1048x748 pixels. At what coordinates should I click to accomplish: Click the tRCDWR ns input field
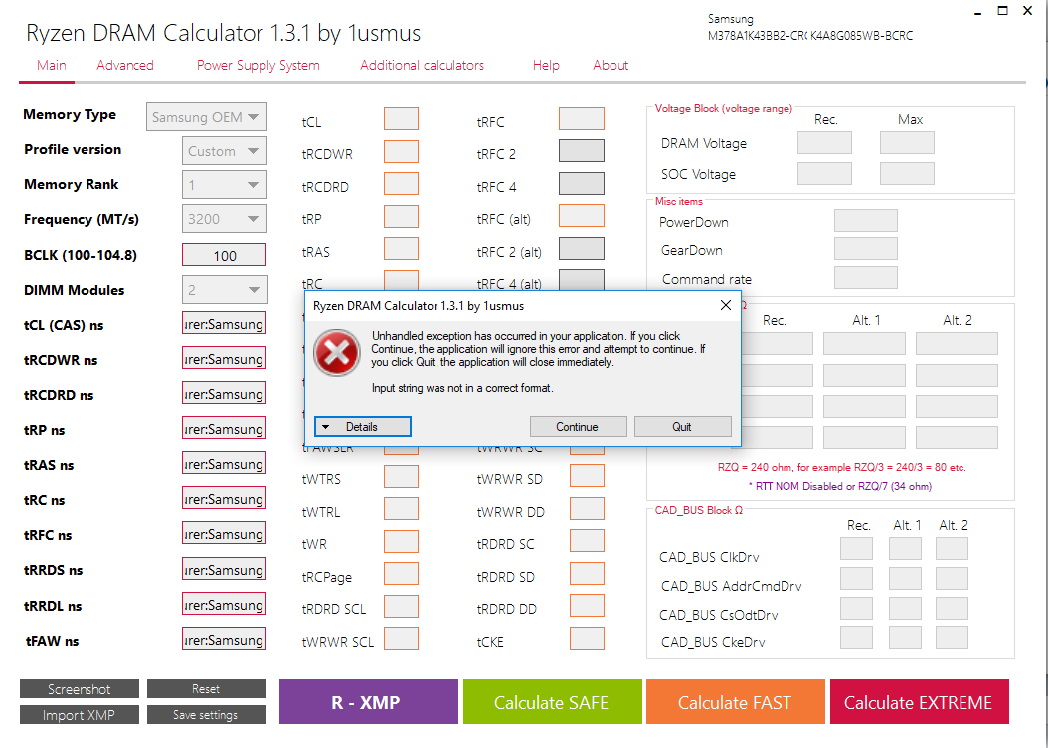coord(224,359)
